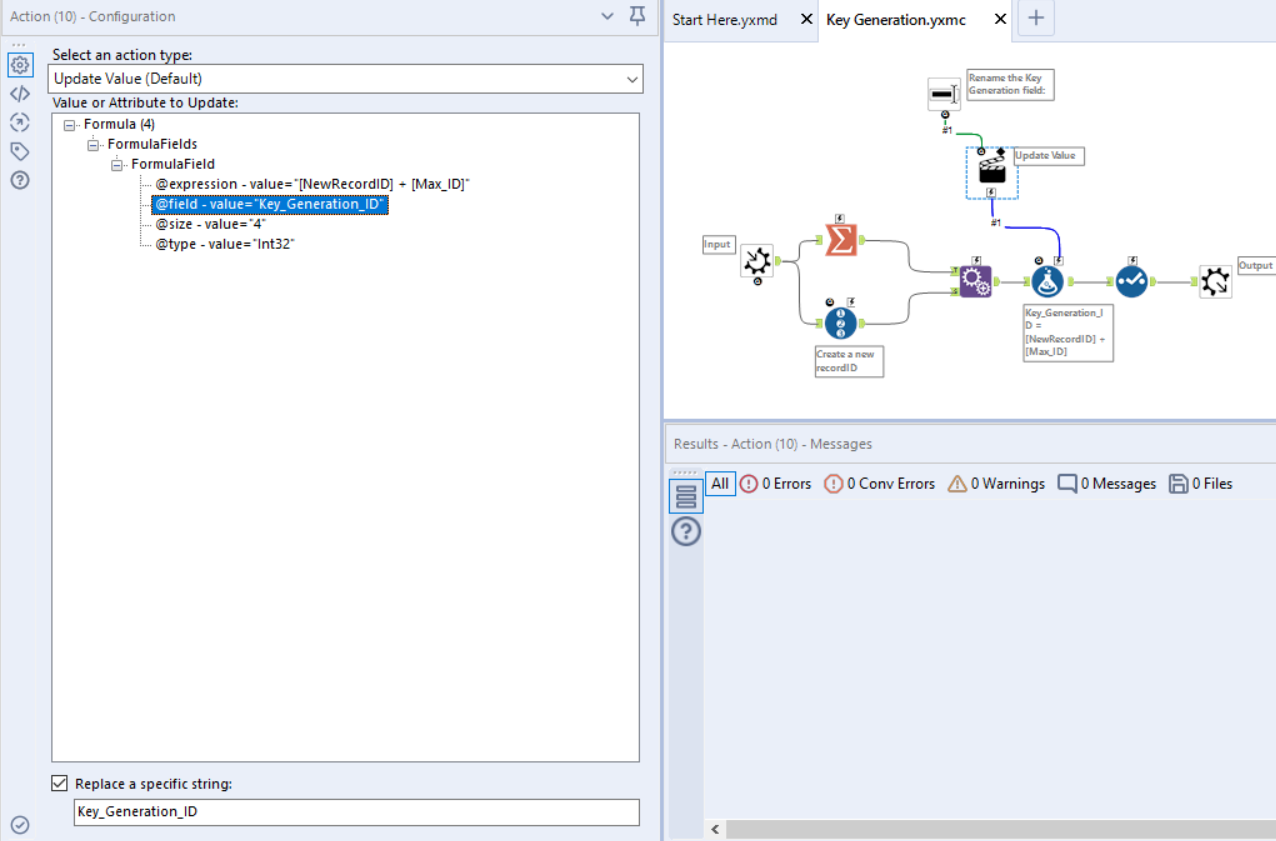
Task: Open the Formula tool with Key_Generation_ID expression
Action: pos(1046,280)
